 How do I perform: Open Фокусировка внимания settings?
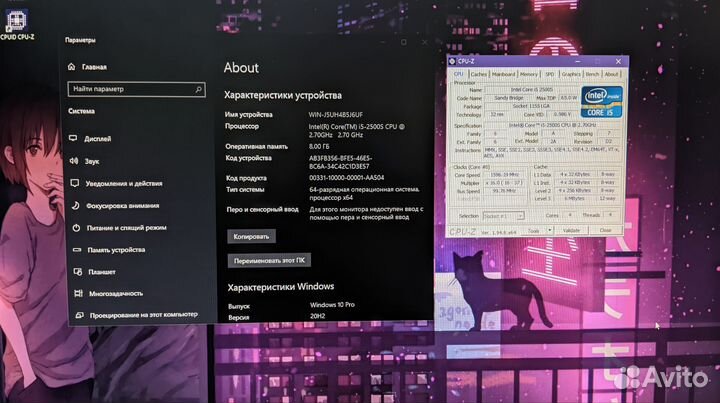click(123, 206)
